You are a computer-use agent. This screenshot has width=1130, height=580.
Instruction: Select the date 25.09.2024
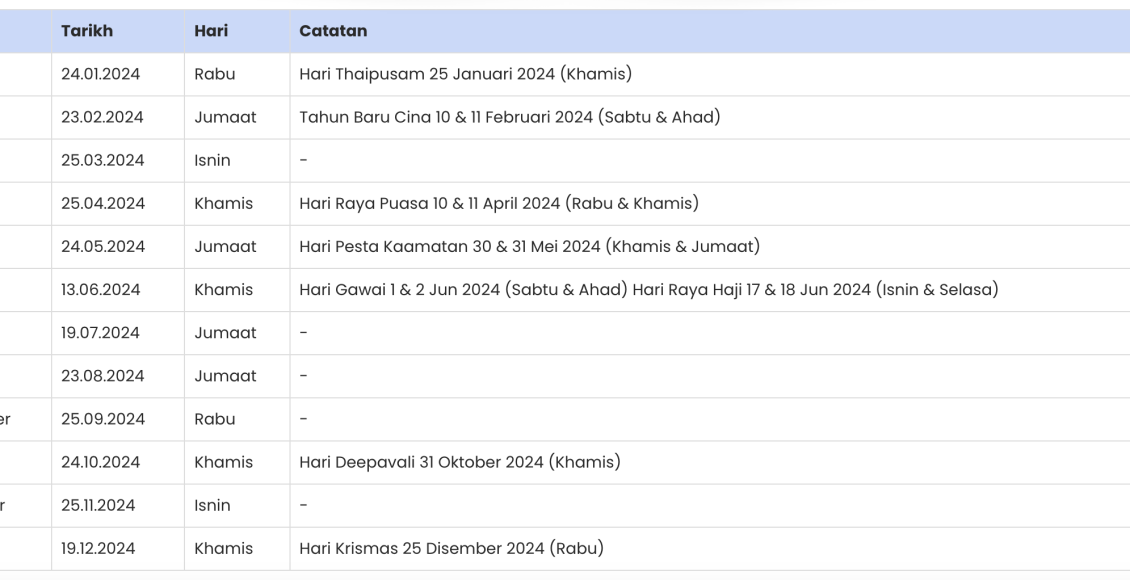click(103, 419)
